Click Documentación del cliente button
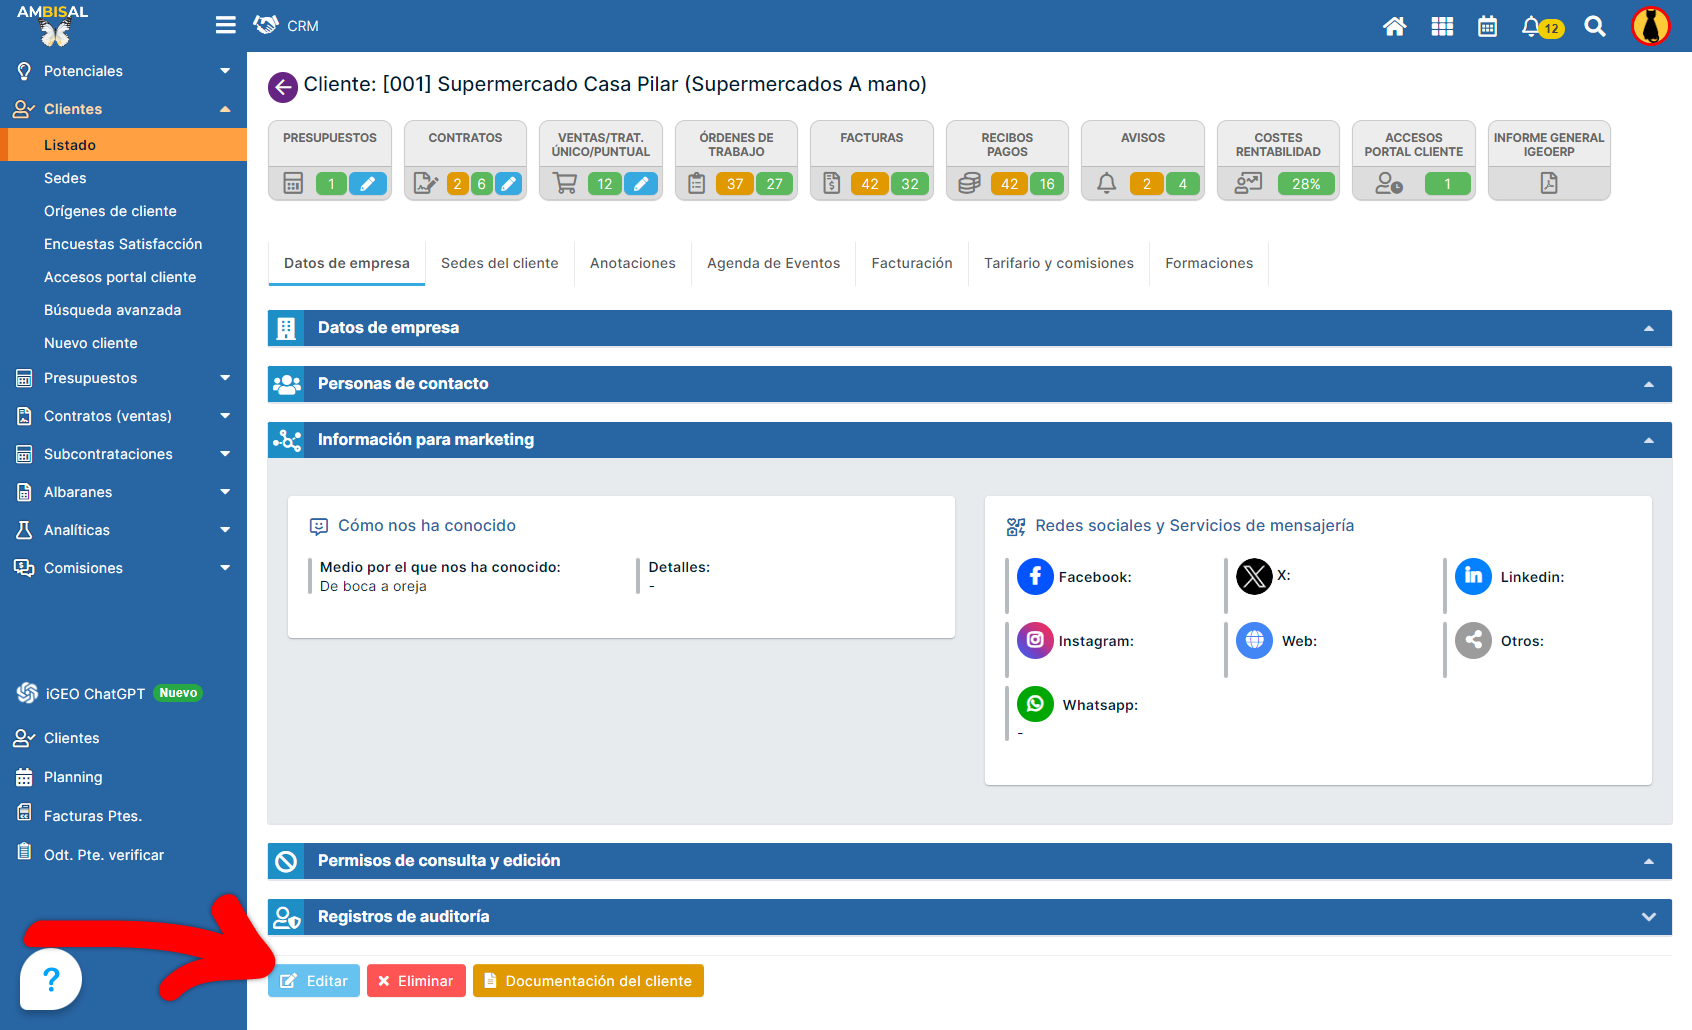Screen dimensions: 1692x1030 tap(588, 981)
